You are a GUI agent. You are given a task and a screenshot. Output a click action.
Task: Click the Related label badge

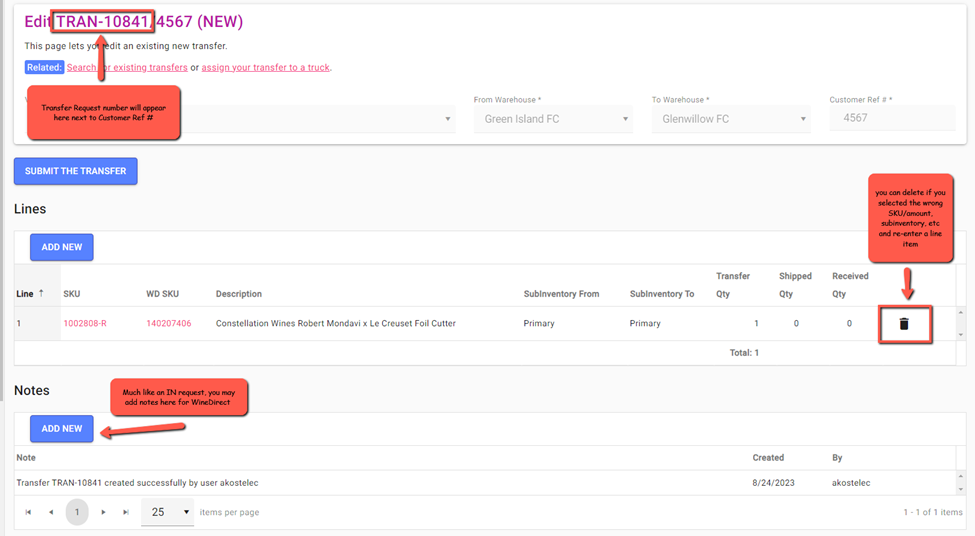44,67
